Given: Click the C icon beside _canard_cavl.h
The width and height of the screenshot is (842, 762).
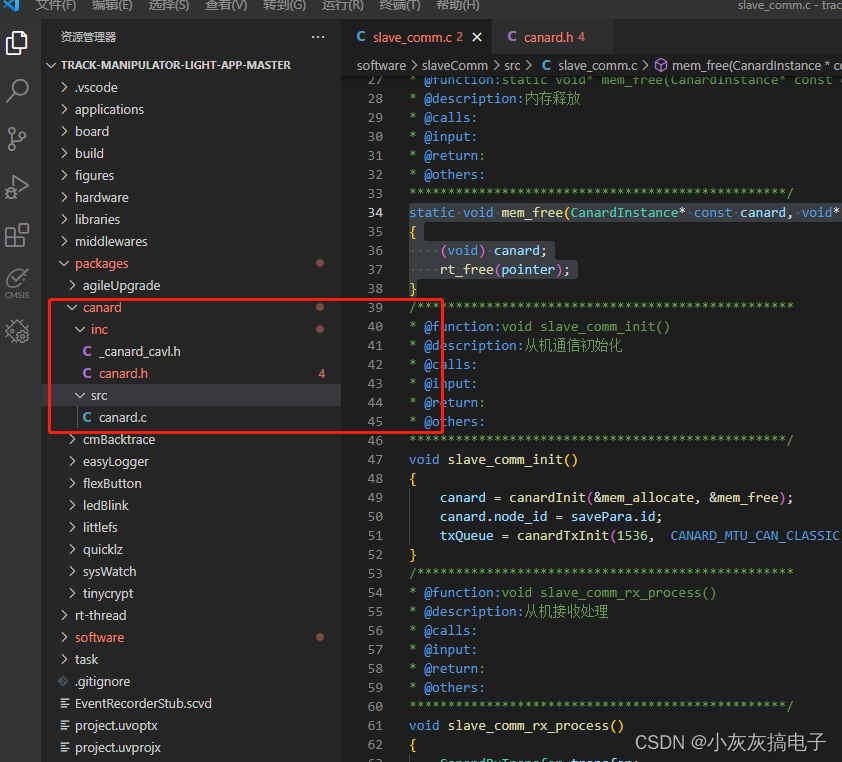Looking at the screenshot, I should (x=87, y=351).
